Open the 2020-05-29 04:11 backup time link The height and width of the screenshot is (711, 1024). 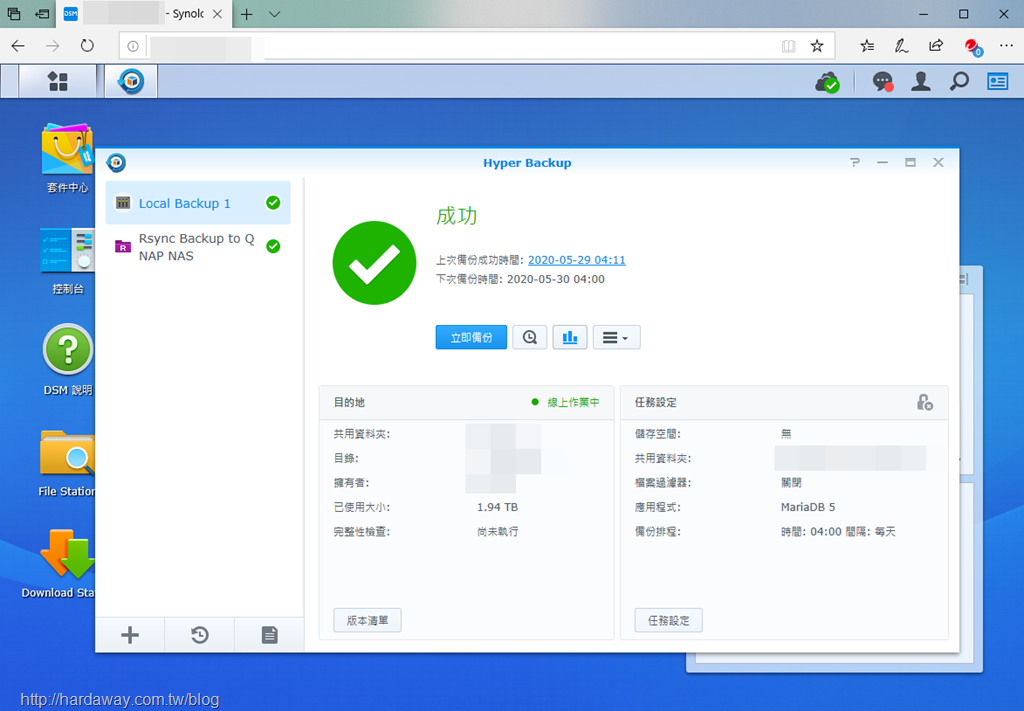point(577,260)
